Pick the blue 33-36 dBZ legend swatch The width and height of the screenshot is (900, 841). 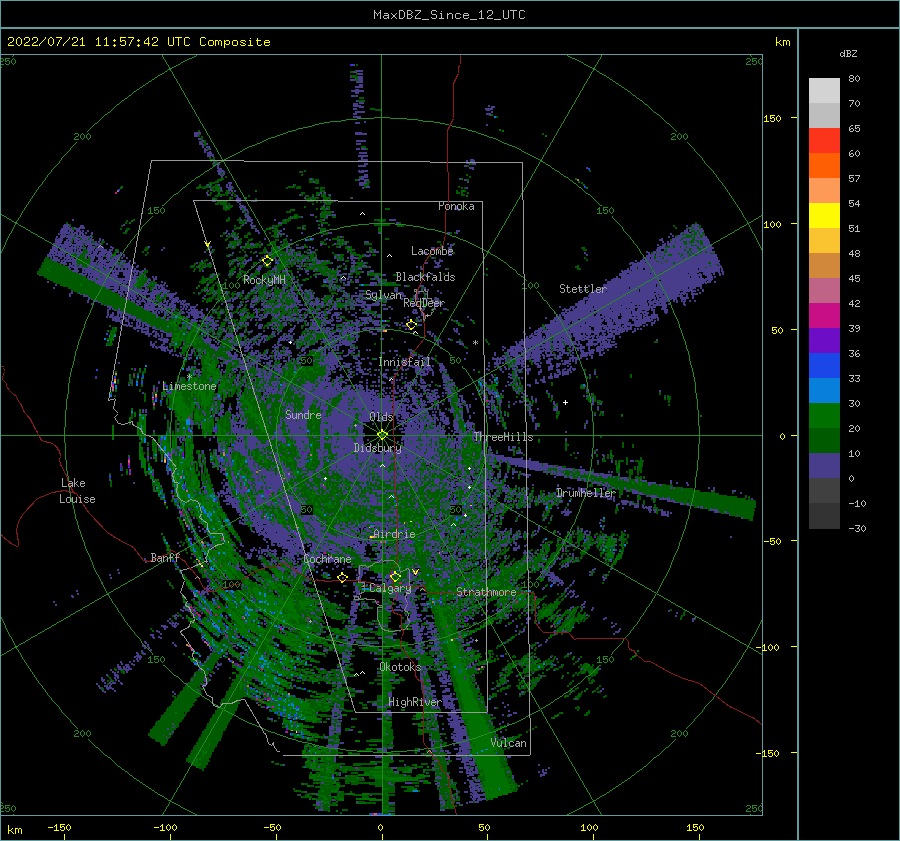point(824,366)
